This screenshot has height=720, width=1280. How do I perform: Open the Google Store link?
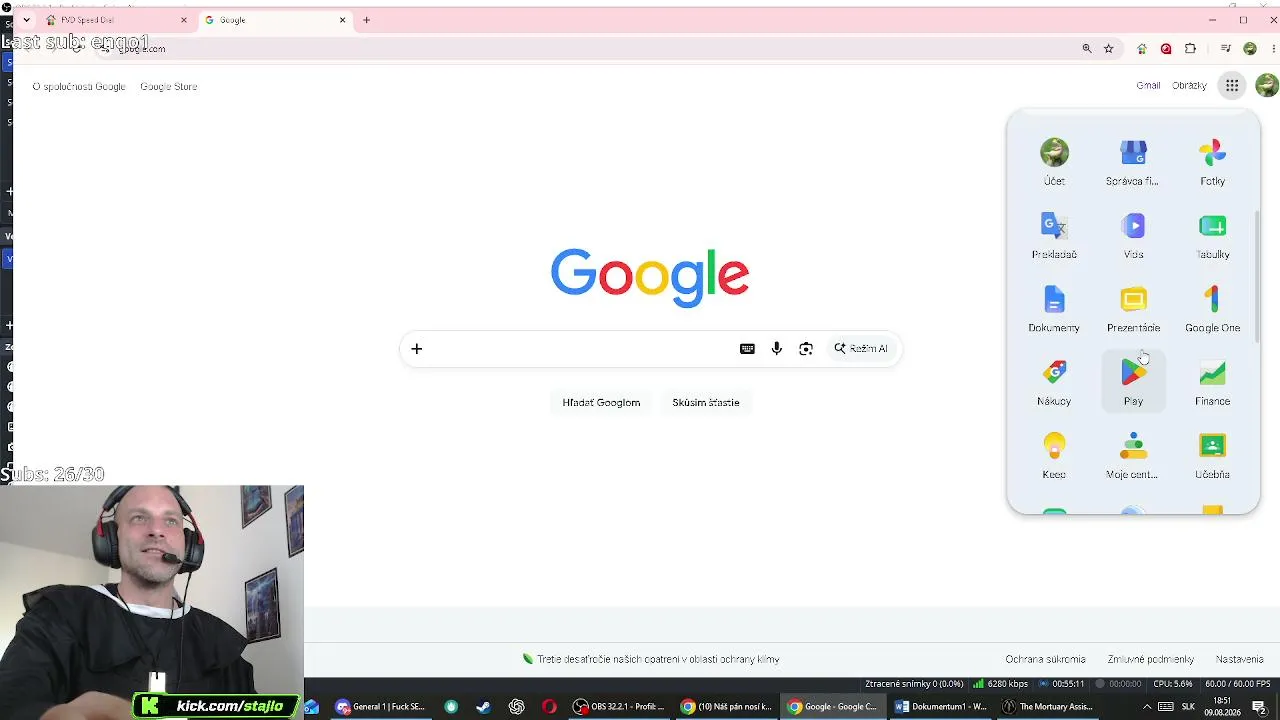point(168,86)
